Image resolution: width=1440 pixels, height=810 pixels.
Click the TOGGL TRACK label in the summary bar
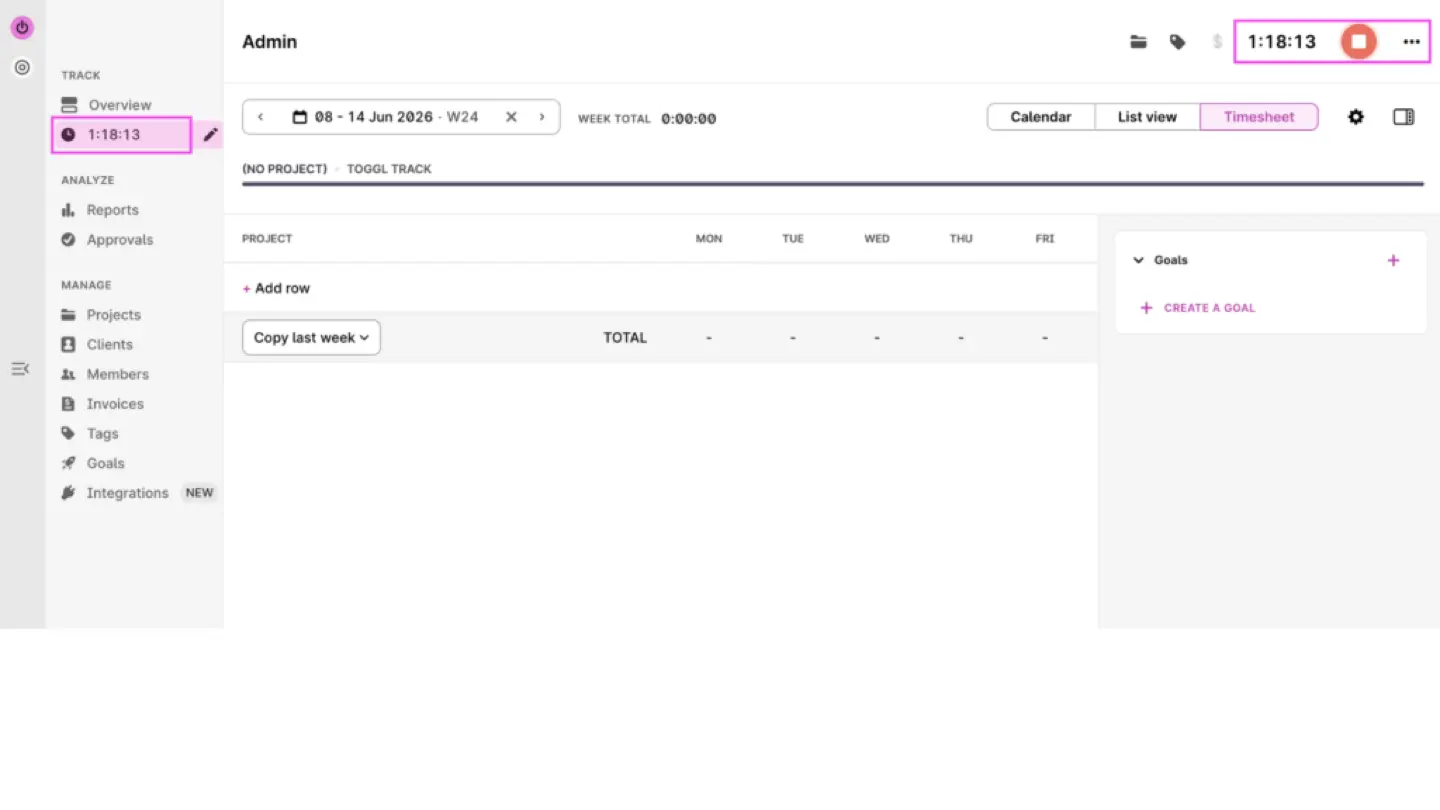click(389, 169)
